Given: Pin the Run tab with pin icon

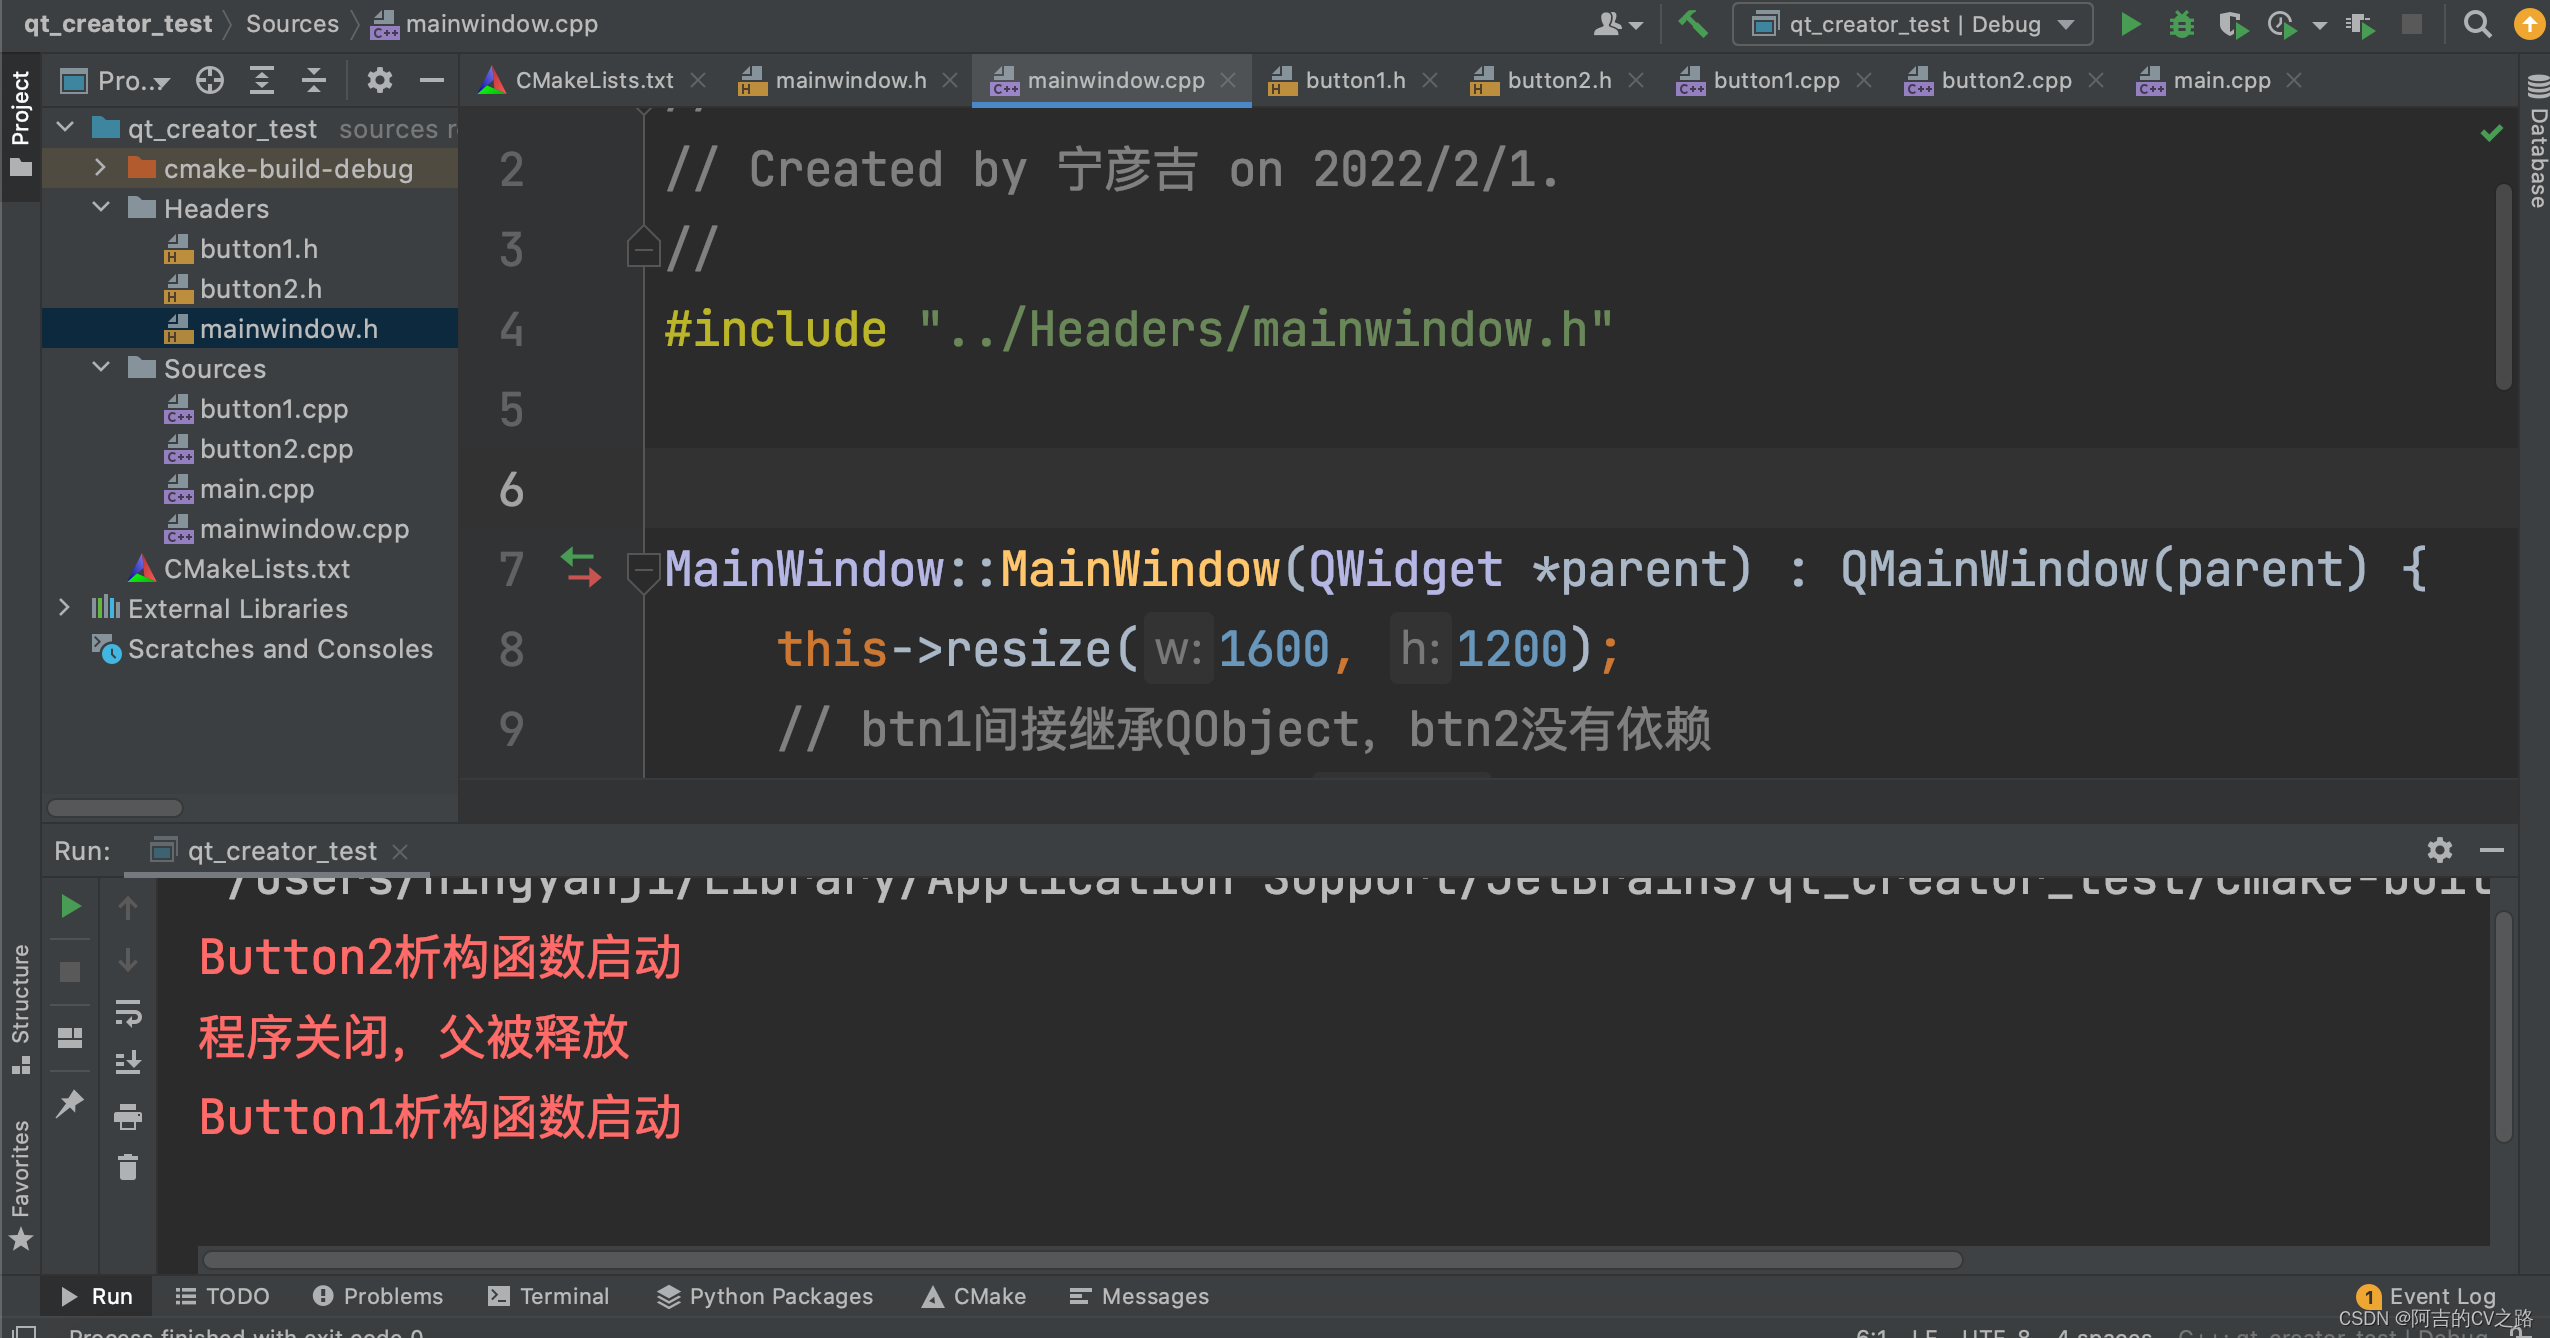Looking at the screenshot, I should [x=69, y=1104].
